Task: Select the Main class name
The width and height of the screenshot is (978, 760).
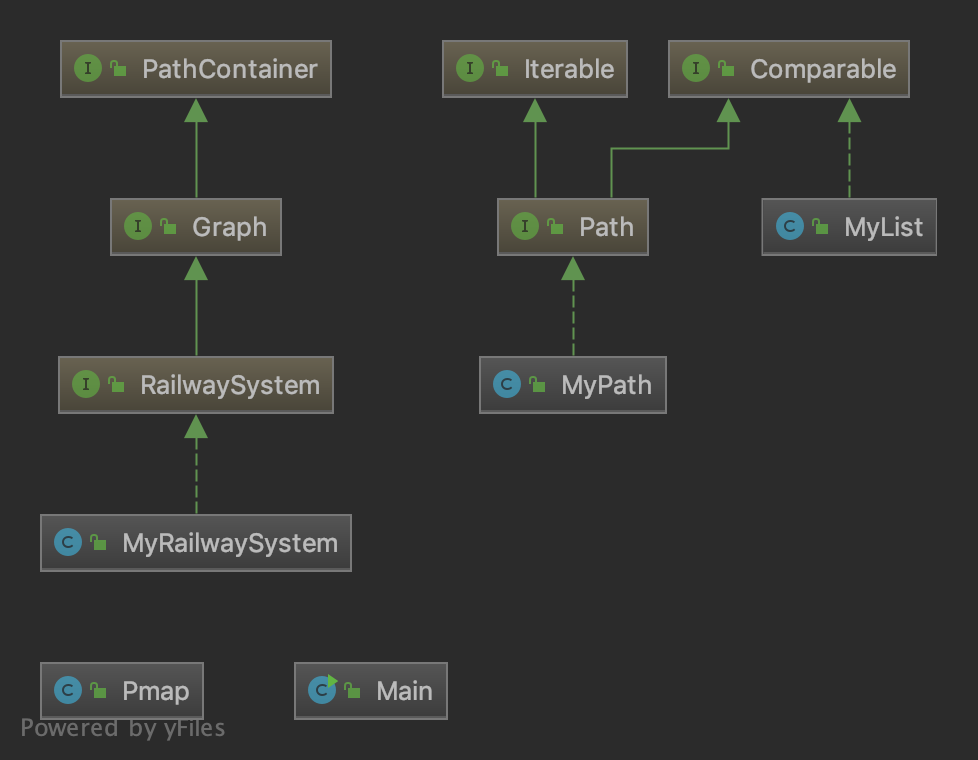Action: pos(404,691)
